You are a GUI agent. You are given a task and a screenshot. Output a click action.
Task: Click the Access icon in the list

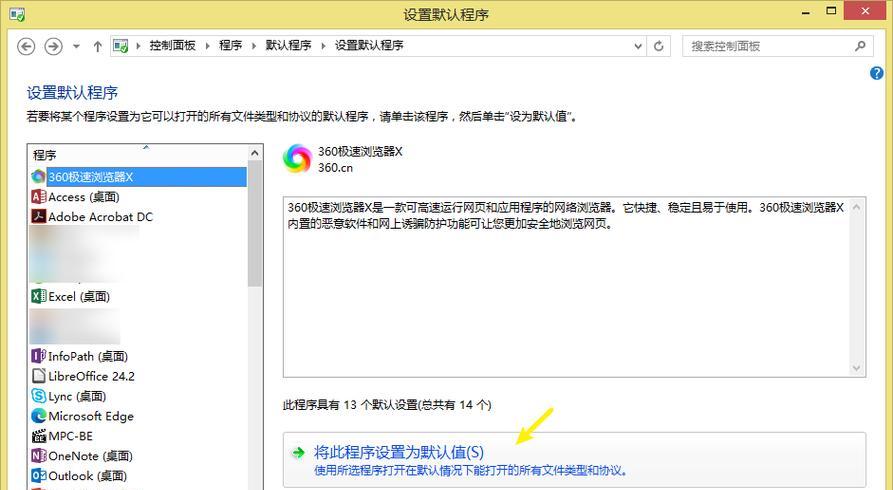38,197
